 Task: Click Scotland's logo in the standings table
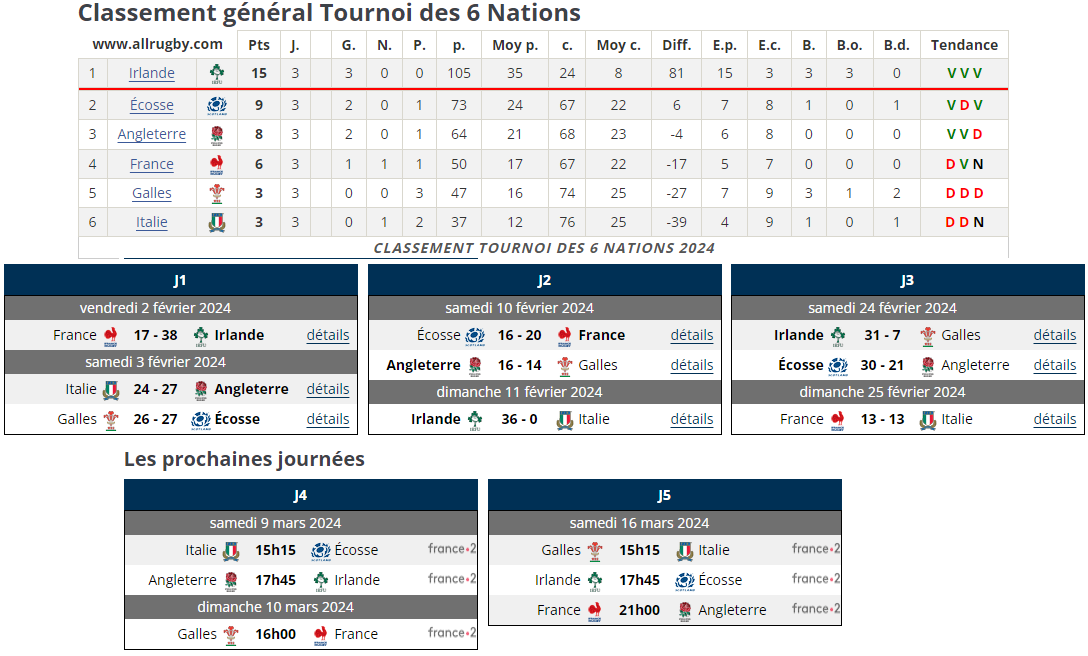click(x=217, y=105)
